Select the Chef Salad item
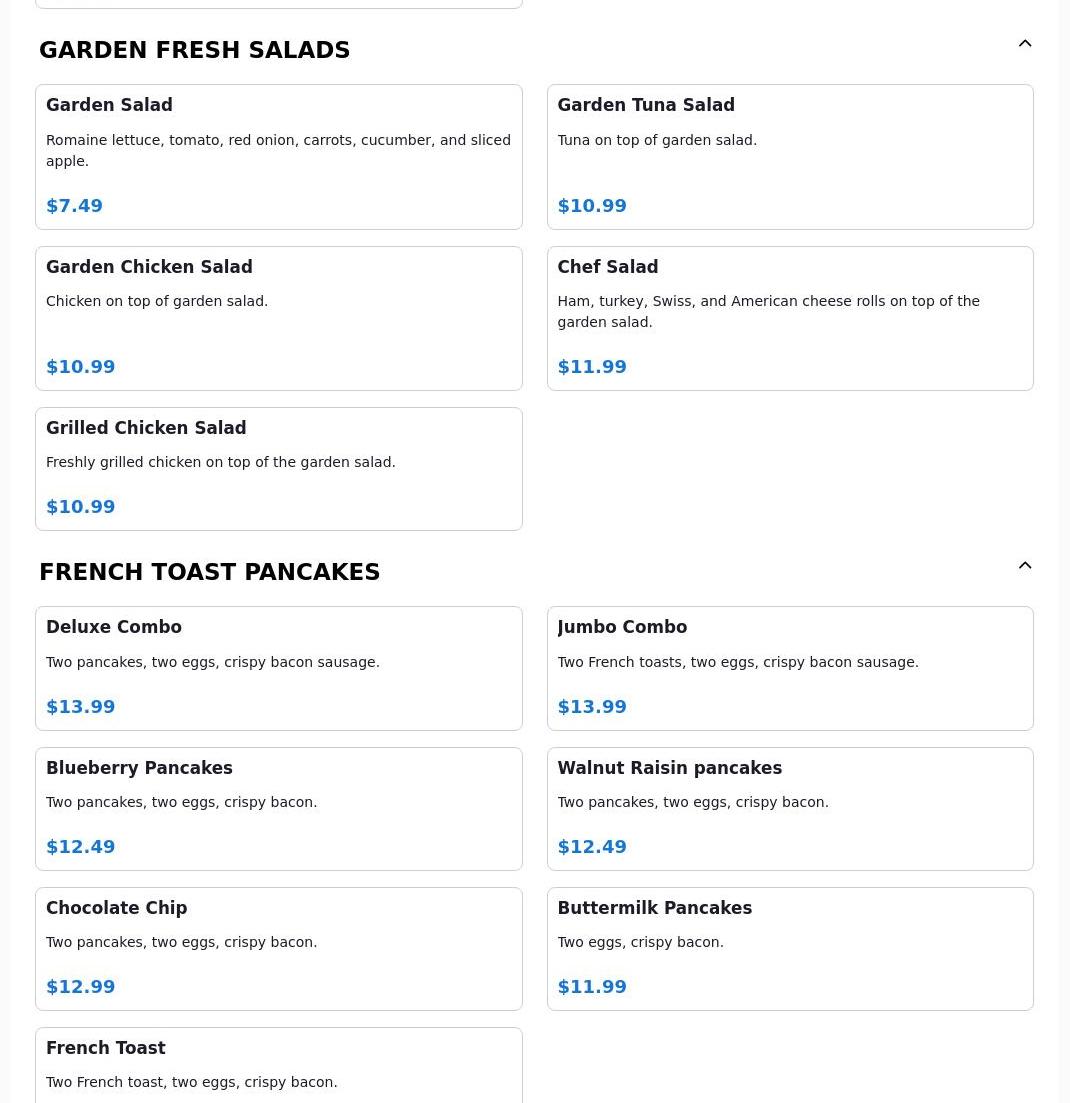Viewport: 1070px width, 1103px height. click(x=789, y=318)
